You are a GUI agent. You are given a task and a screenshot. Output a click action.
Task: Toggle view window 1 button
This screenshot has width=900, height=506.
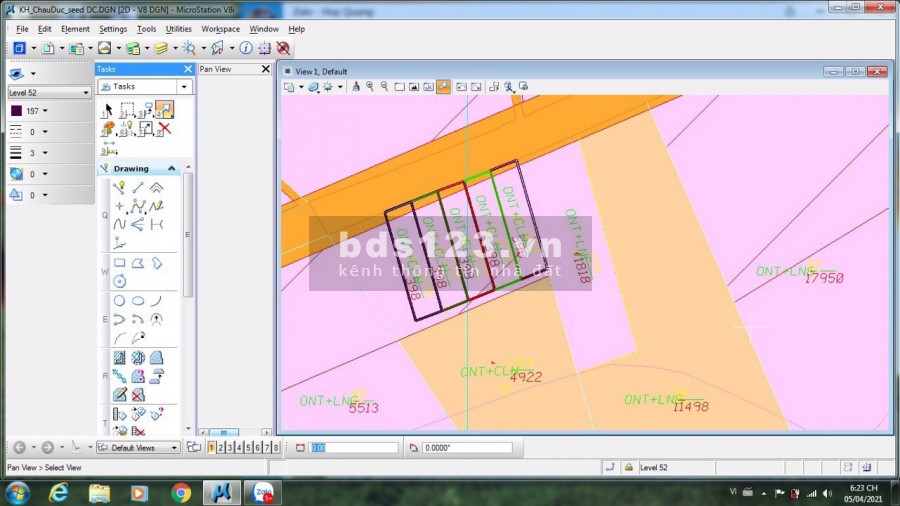[212, 447]
